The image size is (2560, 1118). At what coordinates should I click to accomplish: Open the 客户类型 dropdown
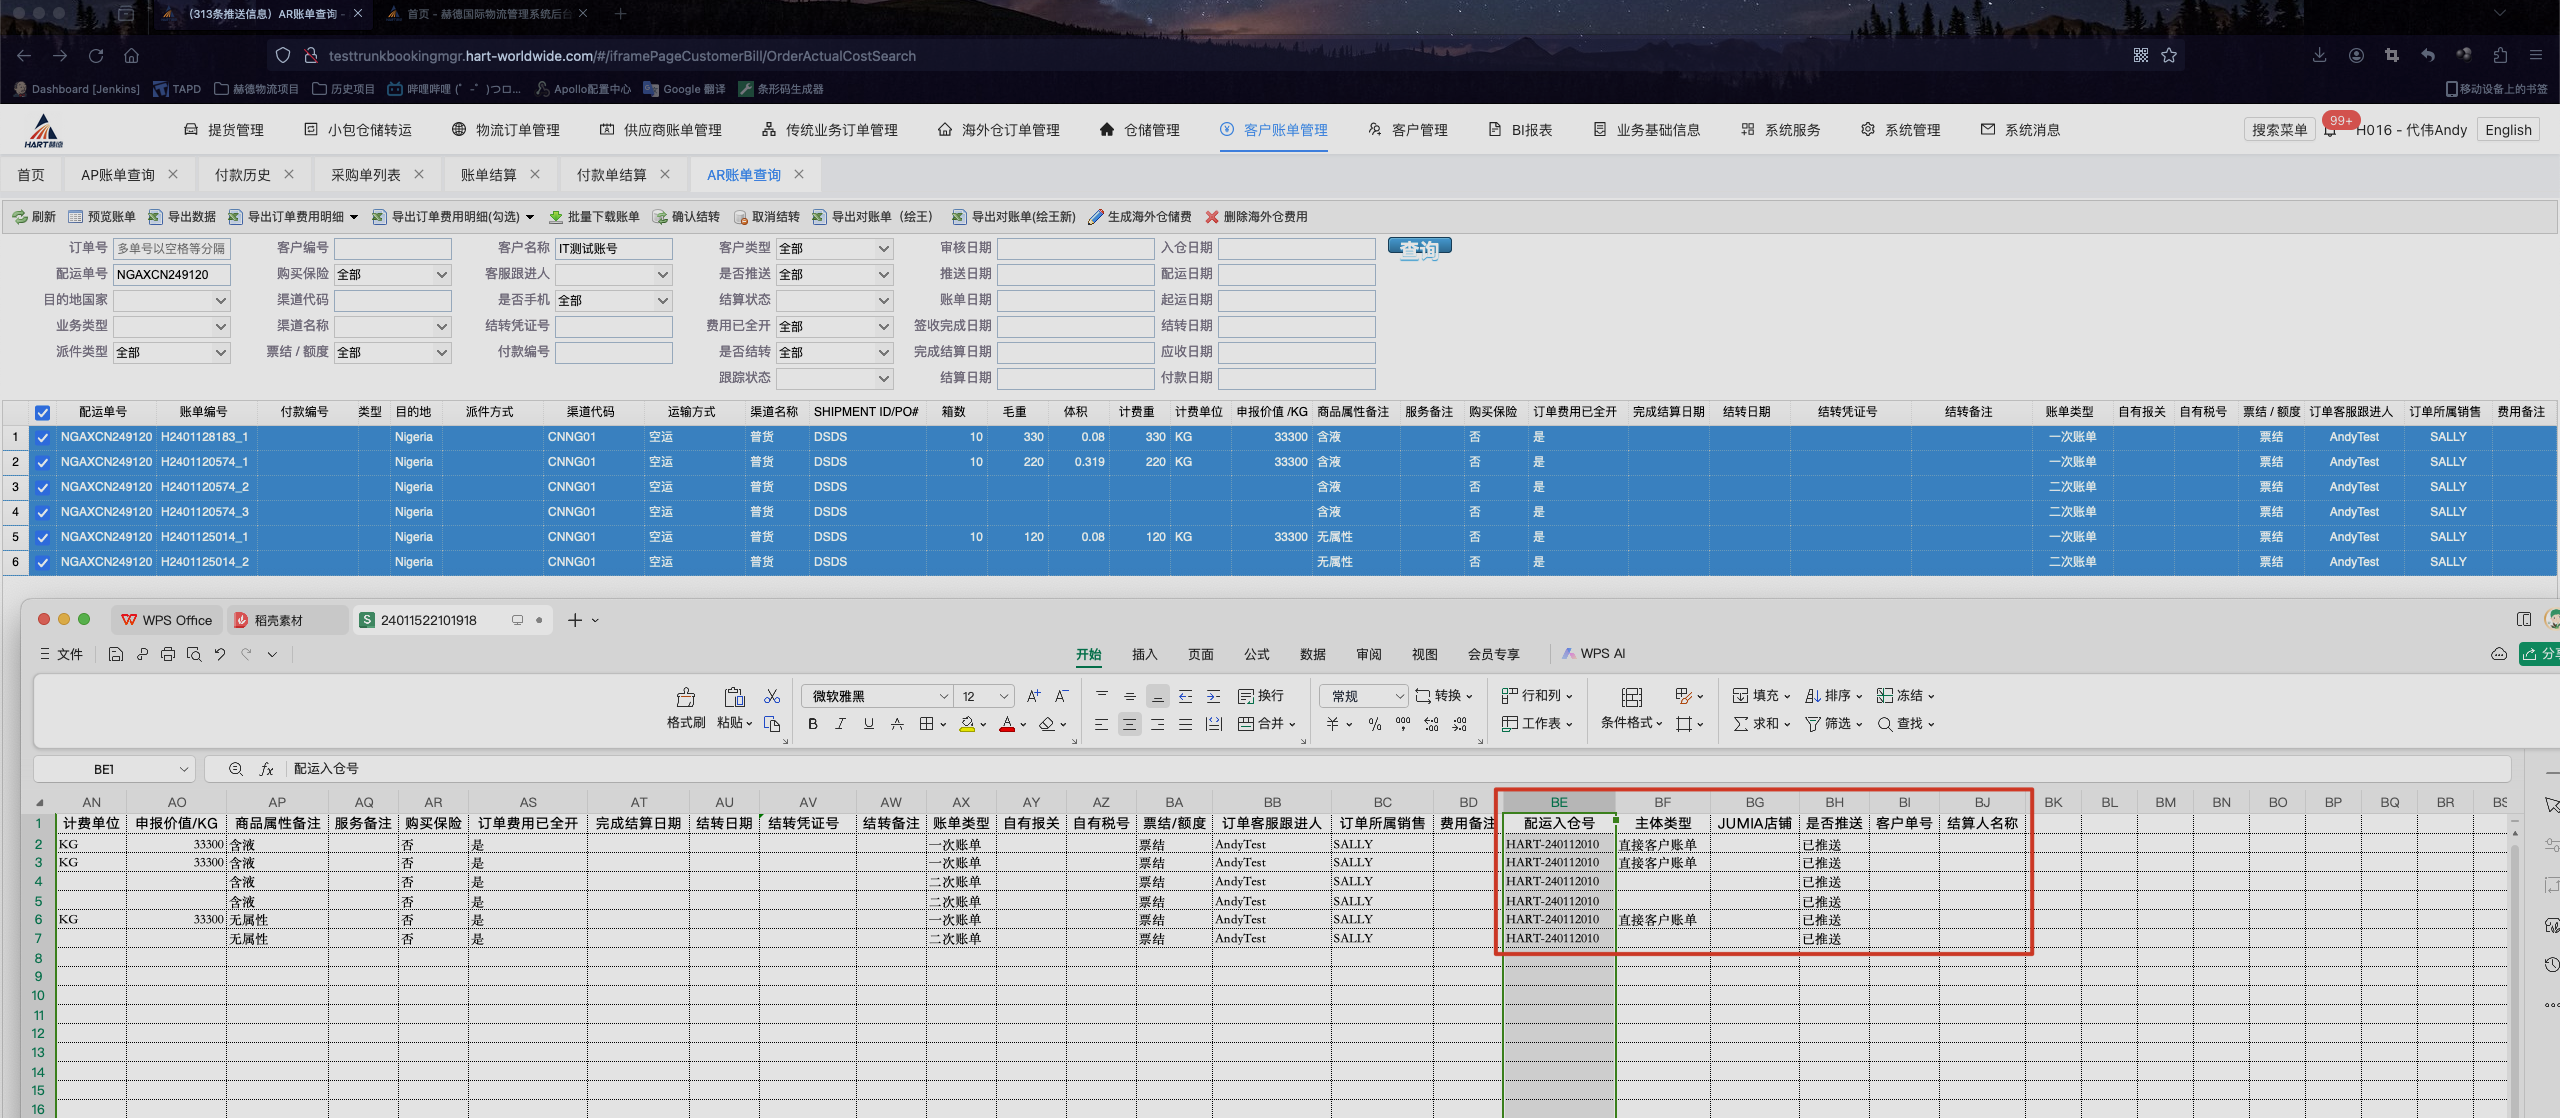click(x=834, y=248)
